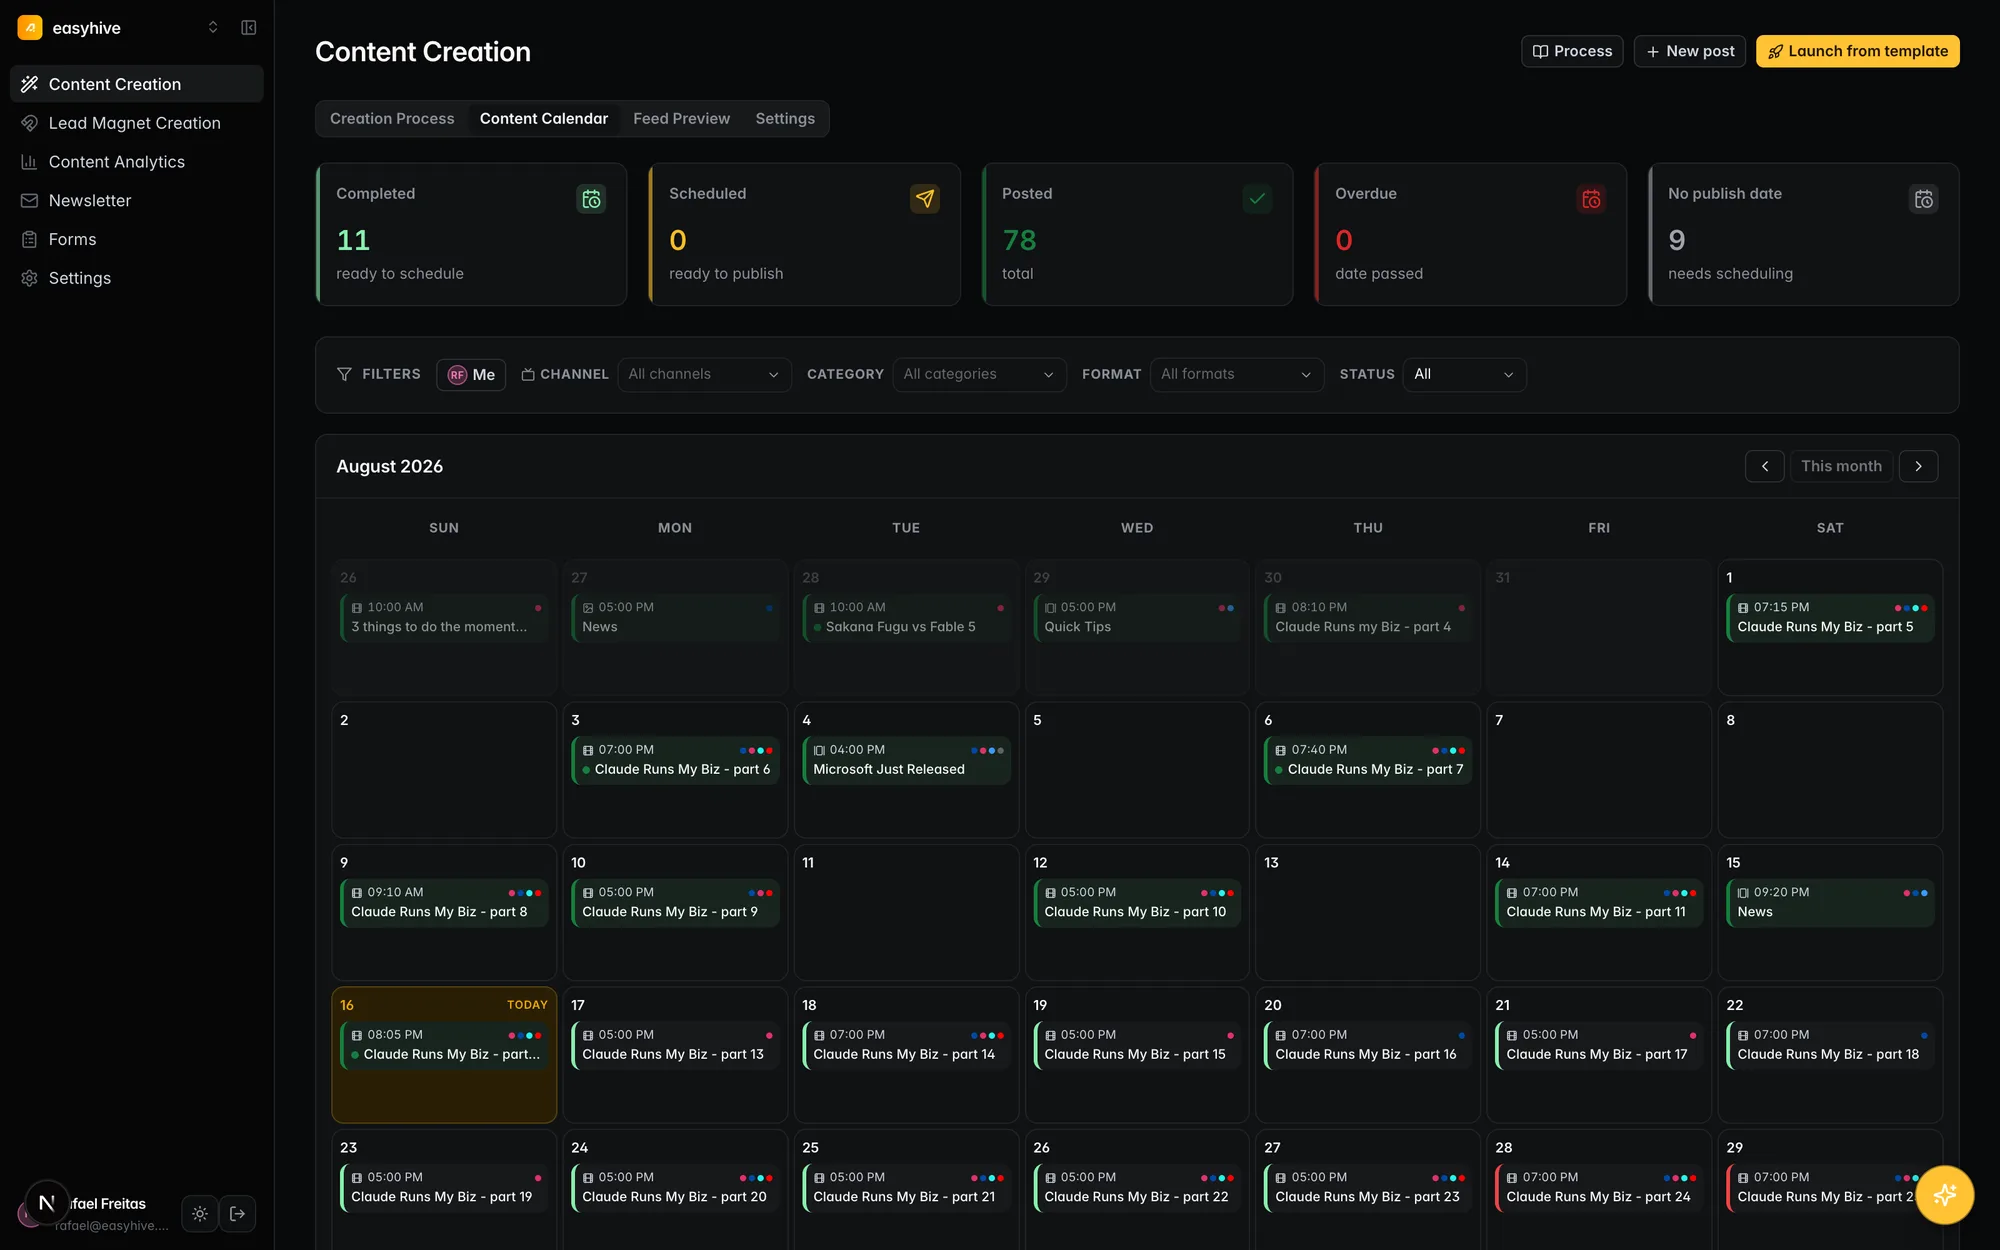Click the Scheduled paper plane icon

(925, 199)
